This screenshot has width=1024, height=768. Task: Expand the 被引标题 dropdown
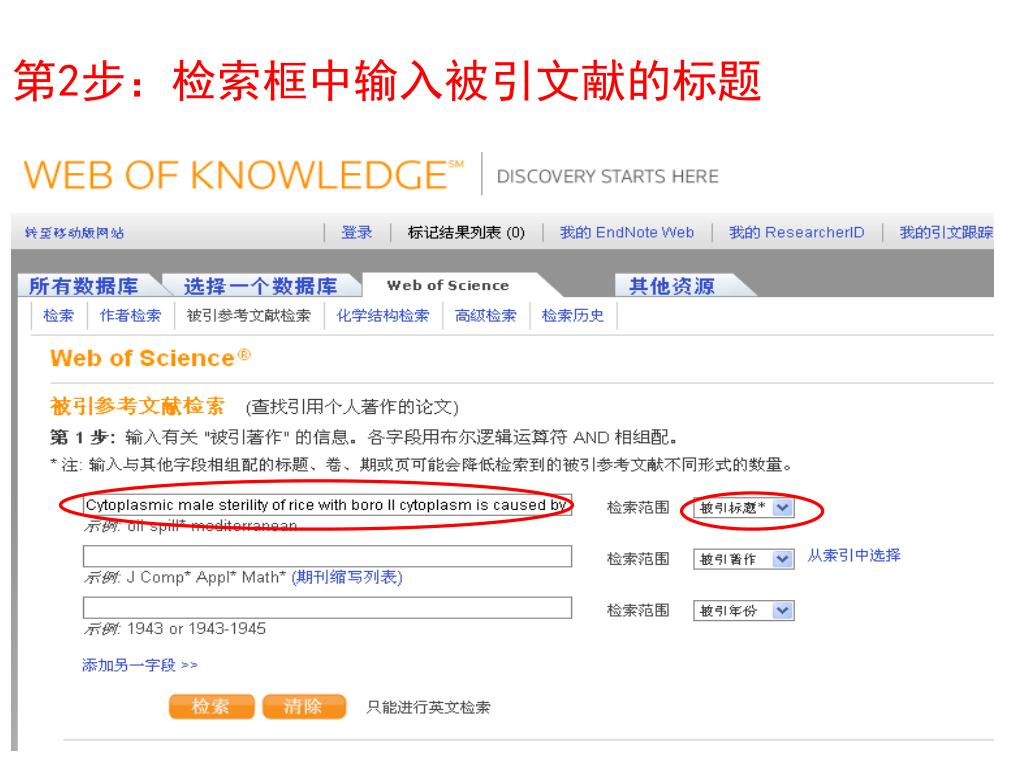(744, 507)
